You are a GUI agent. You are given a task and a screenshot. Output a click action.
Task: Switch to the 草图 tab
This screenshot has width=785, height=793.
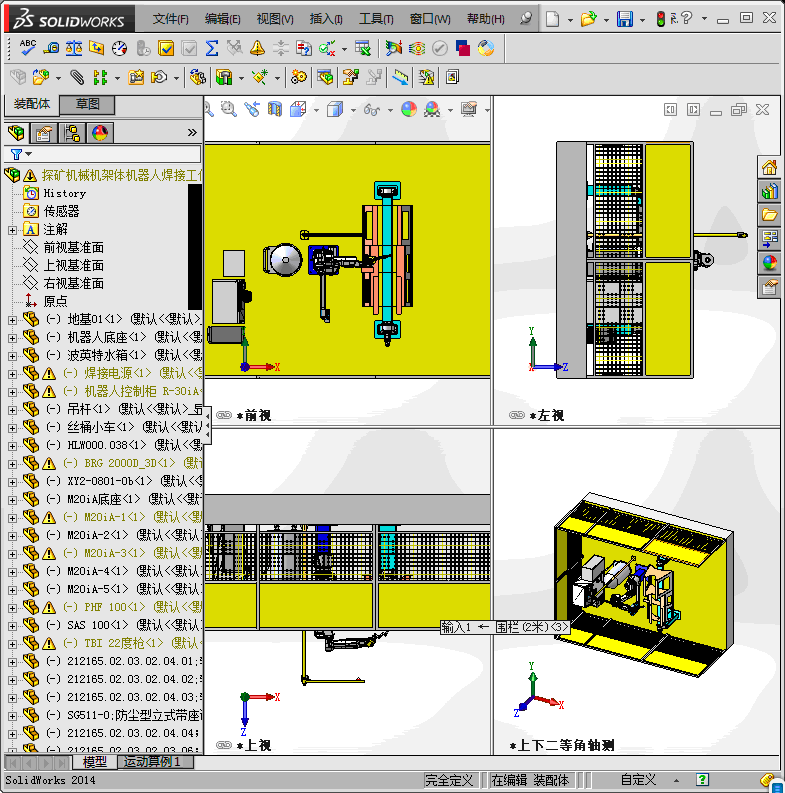pos(88,104)
